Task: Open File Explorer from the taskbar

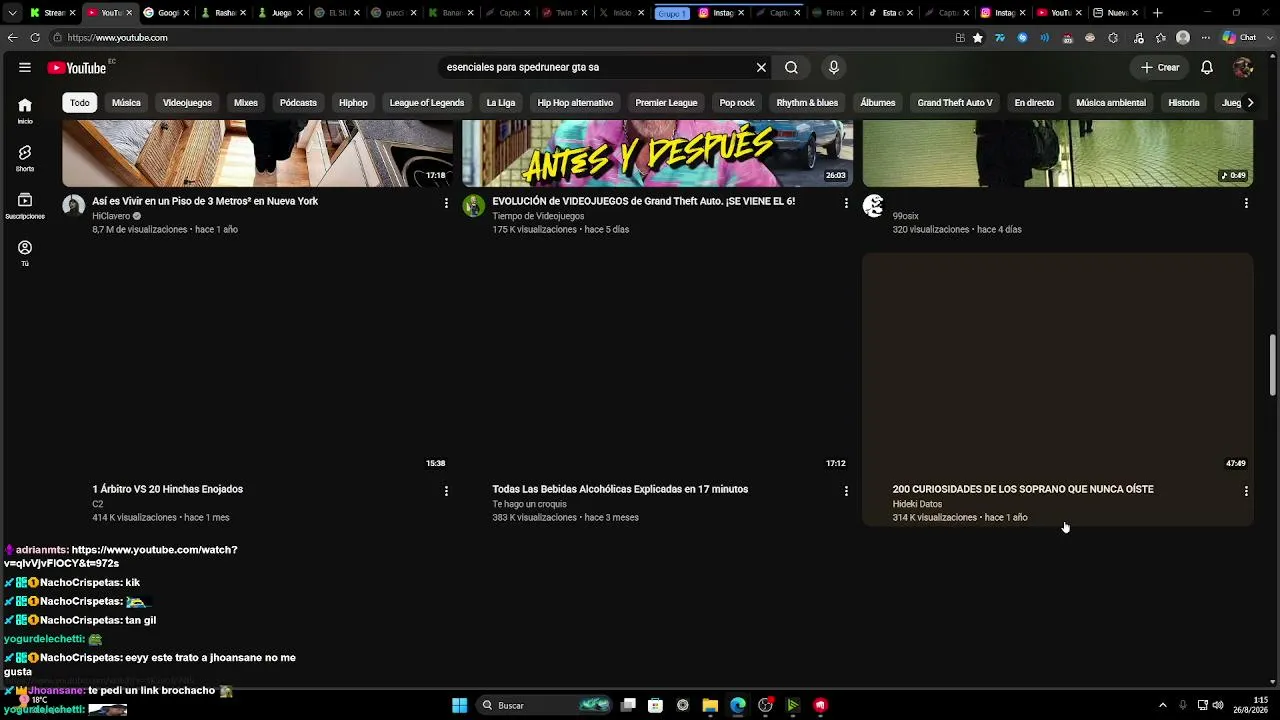Action: point(710,705)
